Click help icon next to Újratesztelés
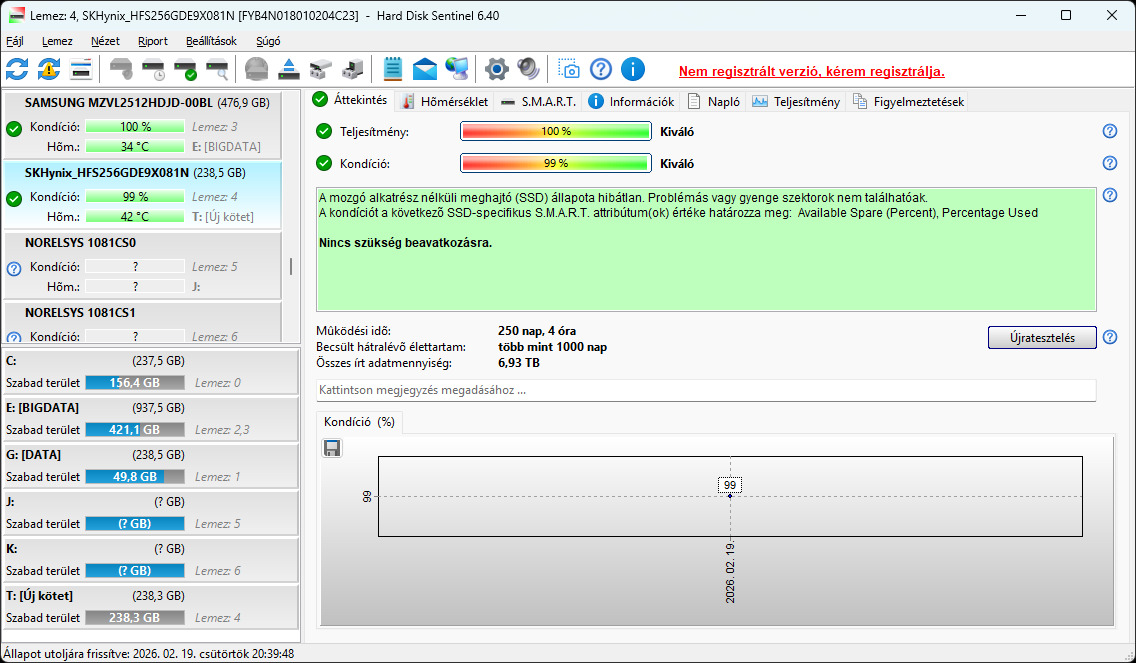Viewport: 1136px width, 663px height. pyautogui.click(x=1109, y=337)
